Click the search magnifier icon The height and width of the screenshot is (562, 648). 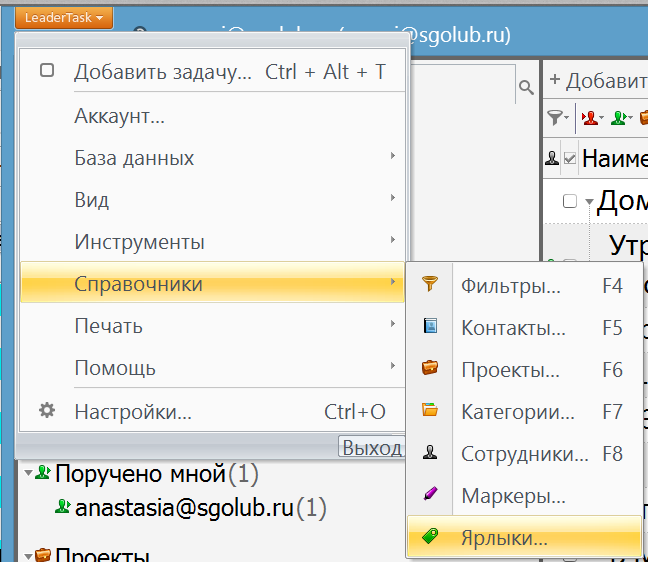click(x=526, y=89)
